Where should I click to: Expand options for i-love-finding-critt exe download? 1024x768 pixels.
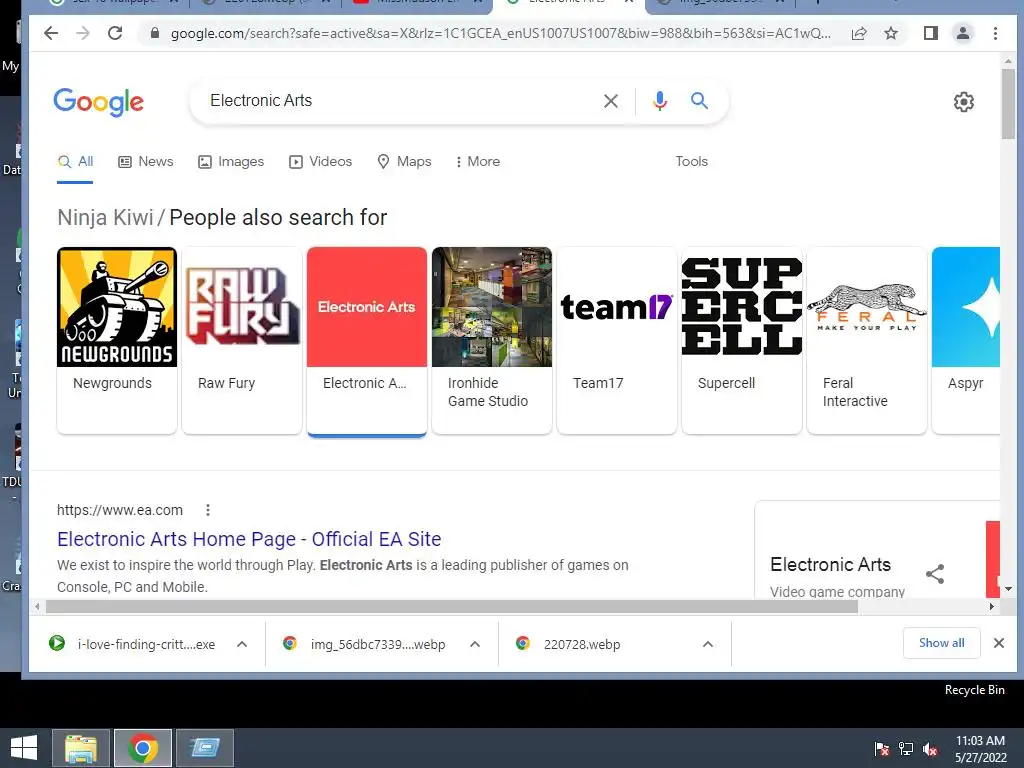(x=242, y=644)
